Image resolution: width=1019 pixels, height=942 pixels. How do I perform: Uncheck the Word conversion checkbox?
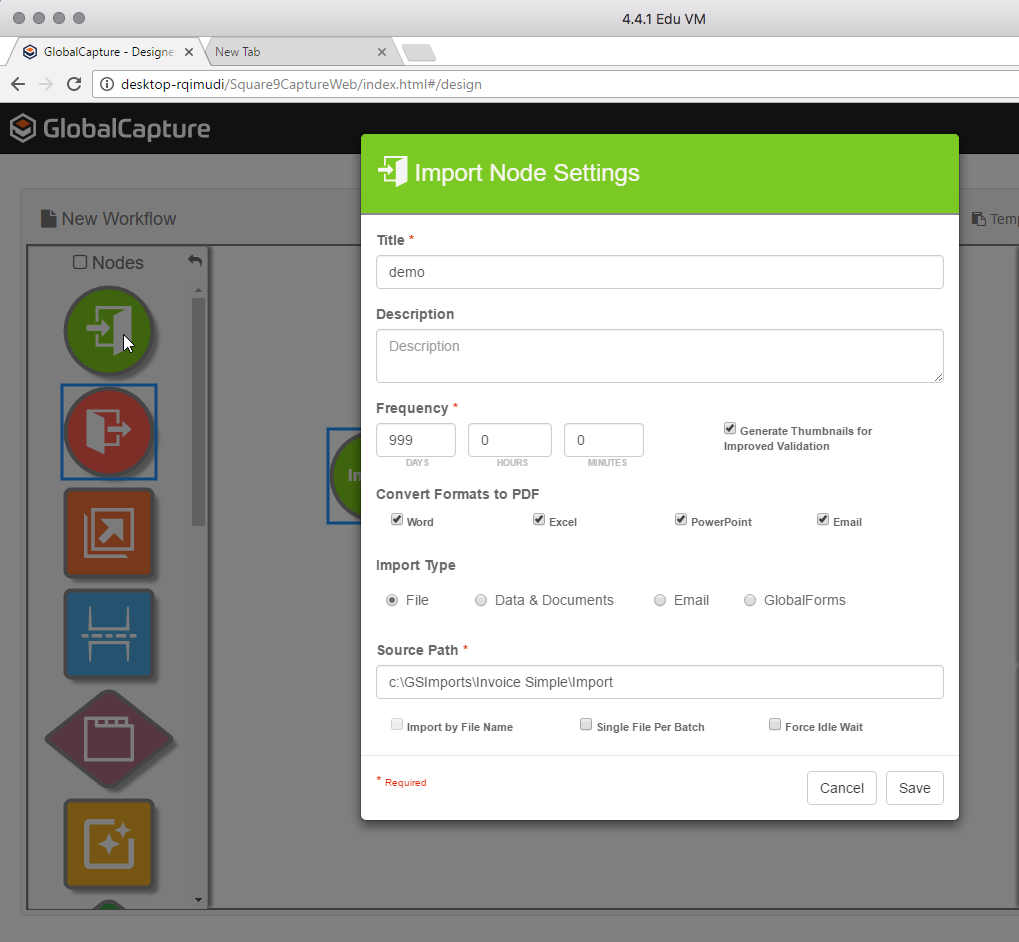click(397, 520)
